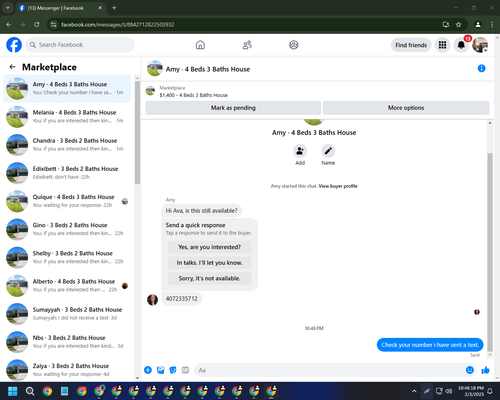Open Zaiya 3 Beds 2 Baths conversation
This screenshot has width=500, height=400.
[67, 370]
